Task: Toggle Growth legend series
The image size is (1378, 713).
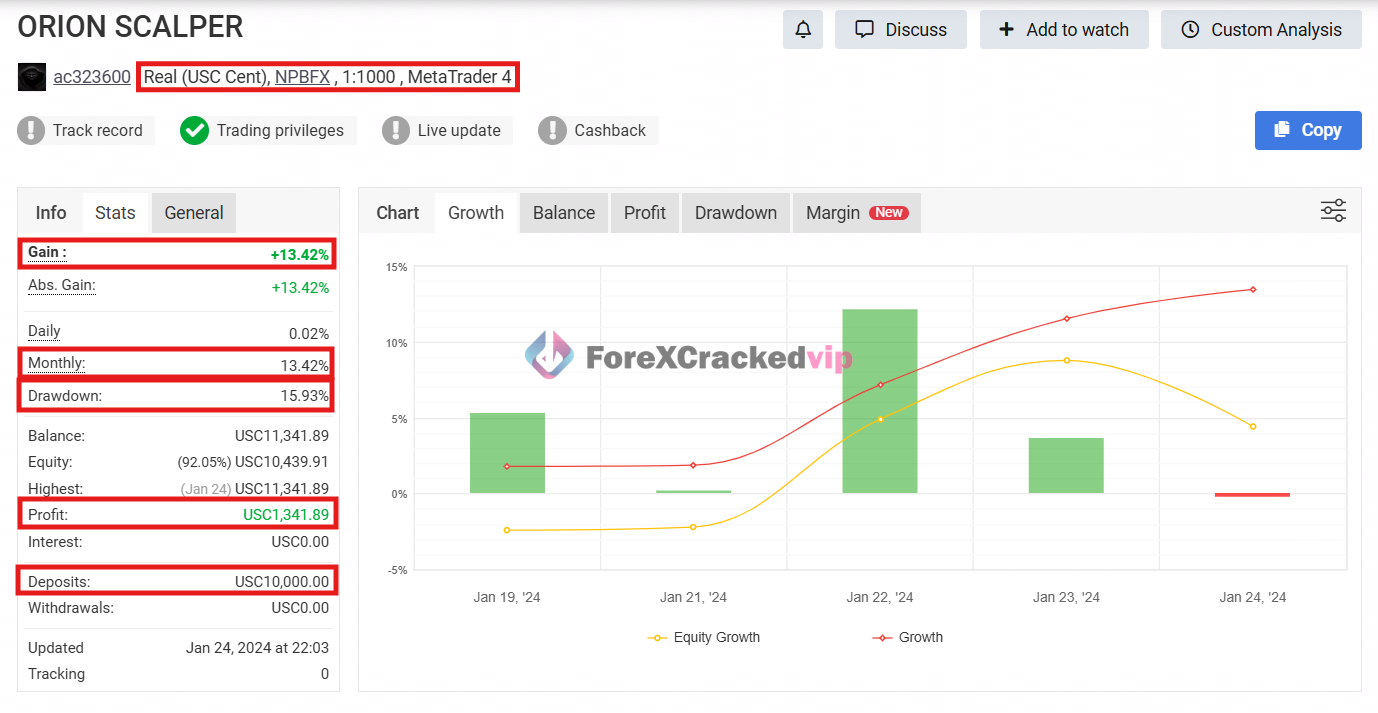Action: pos(908,637)
